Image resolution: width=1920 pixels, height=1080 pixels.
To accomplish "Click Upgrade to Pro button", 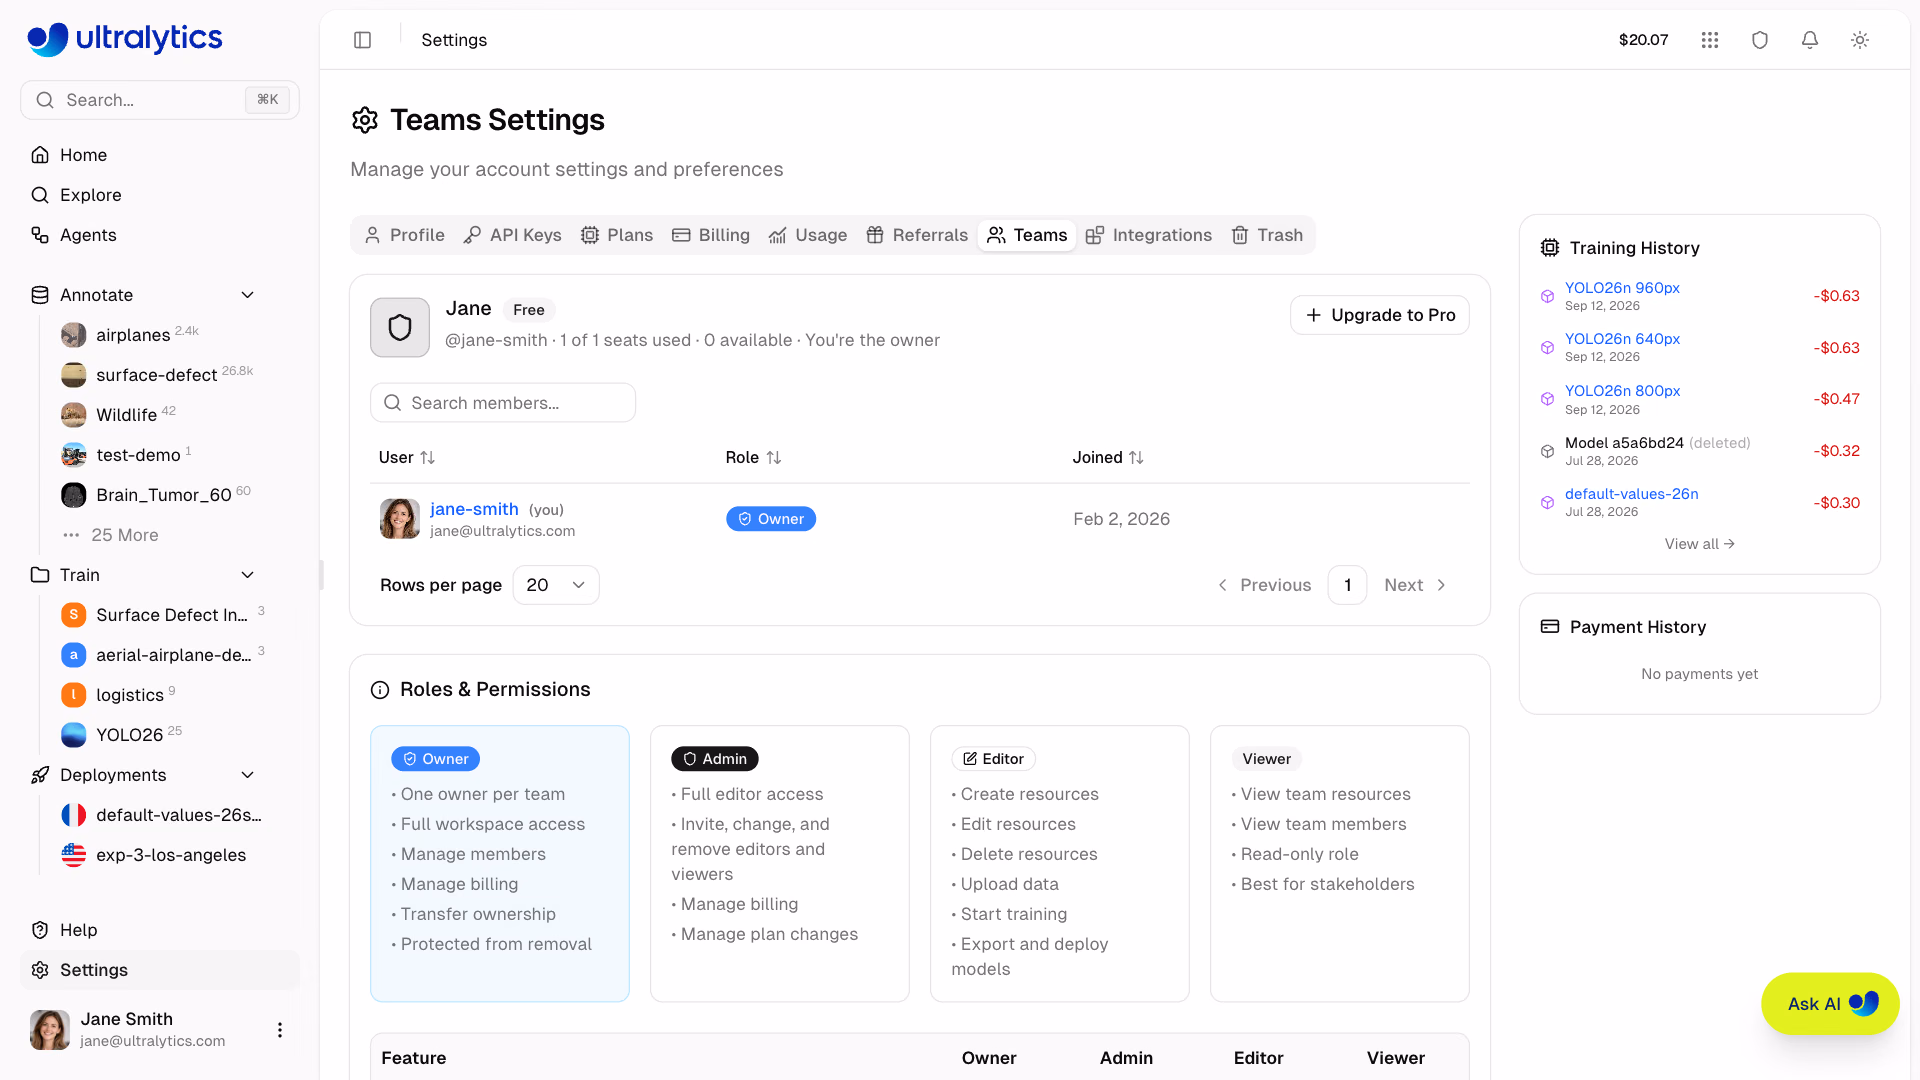I will (x=1380, y=315).
